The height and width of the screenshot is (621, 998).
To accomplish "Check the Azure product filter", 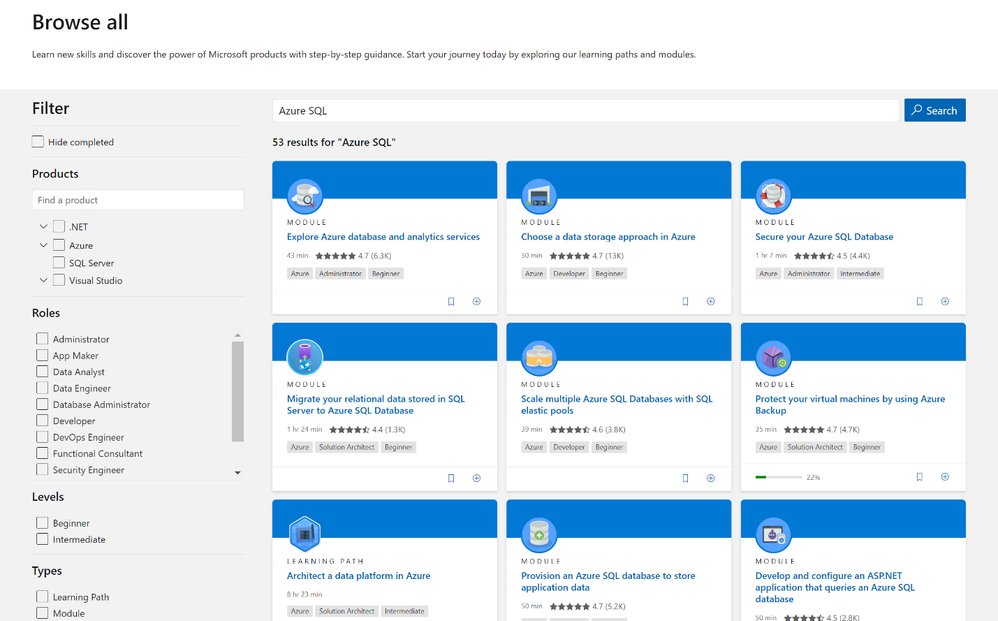I will tap(59, 245).
